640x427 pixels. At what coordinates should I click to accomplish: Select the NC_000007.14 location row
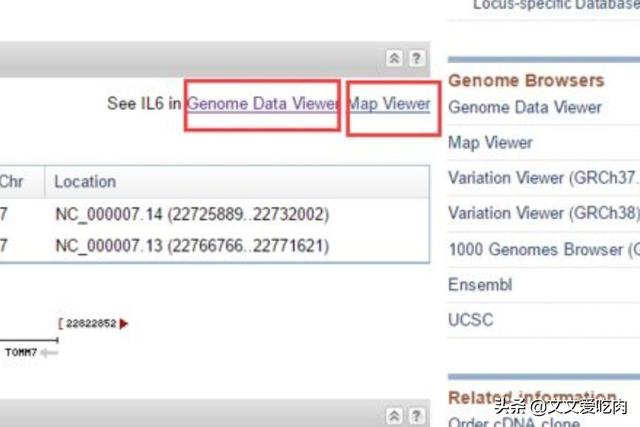click(191, 215)
